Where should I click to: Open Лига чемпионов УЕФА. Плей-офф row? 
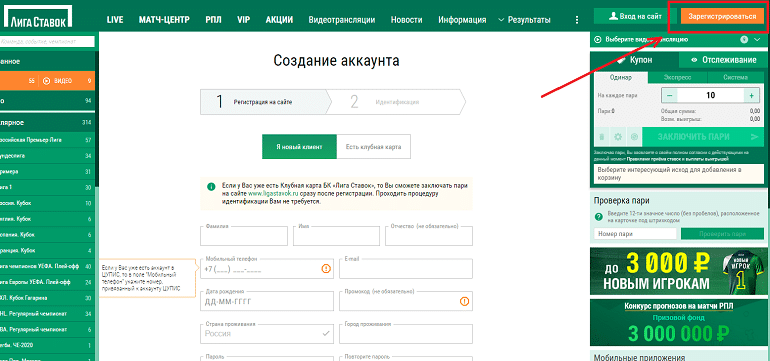pos(48,266)
